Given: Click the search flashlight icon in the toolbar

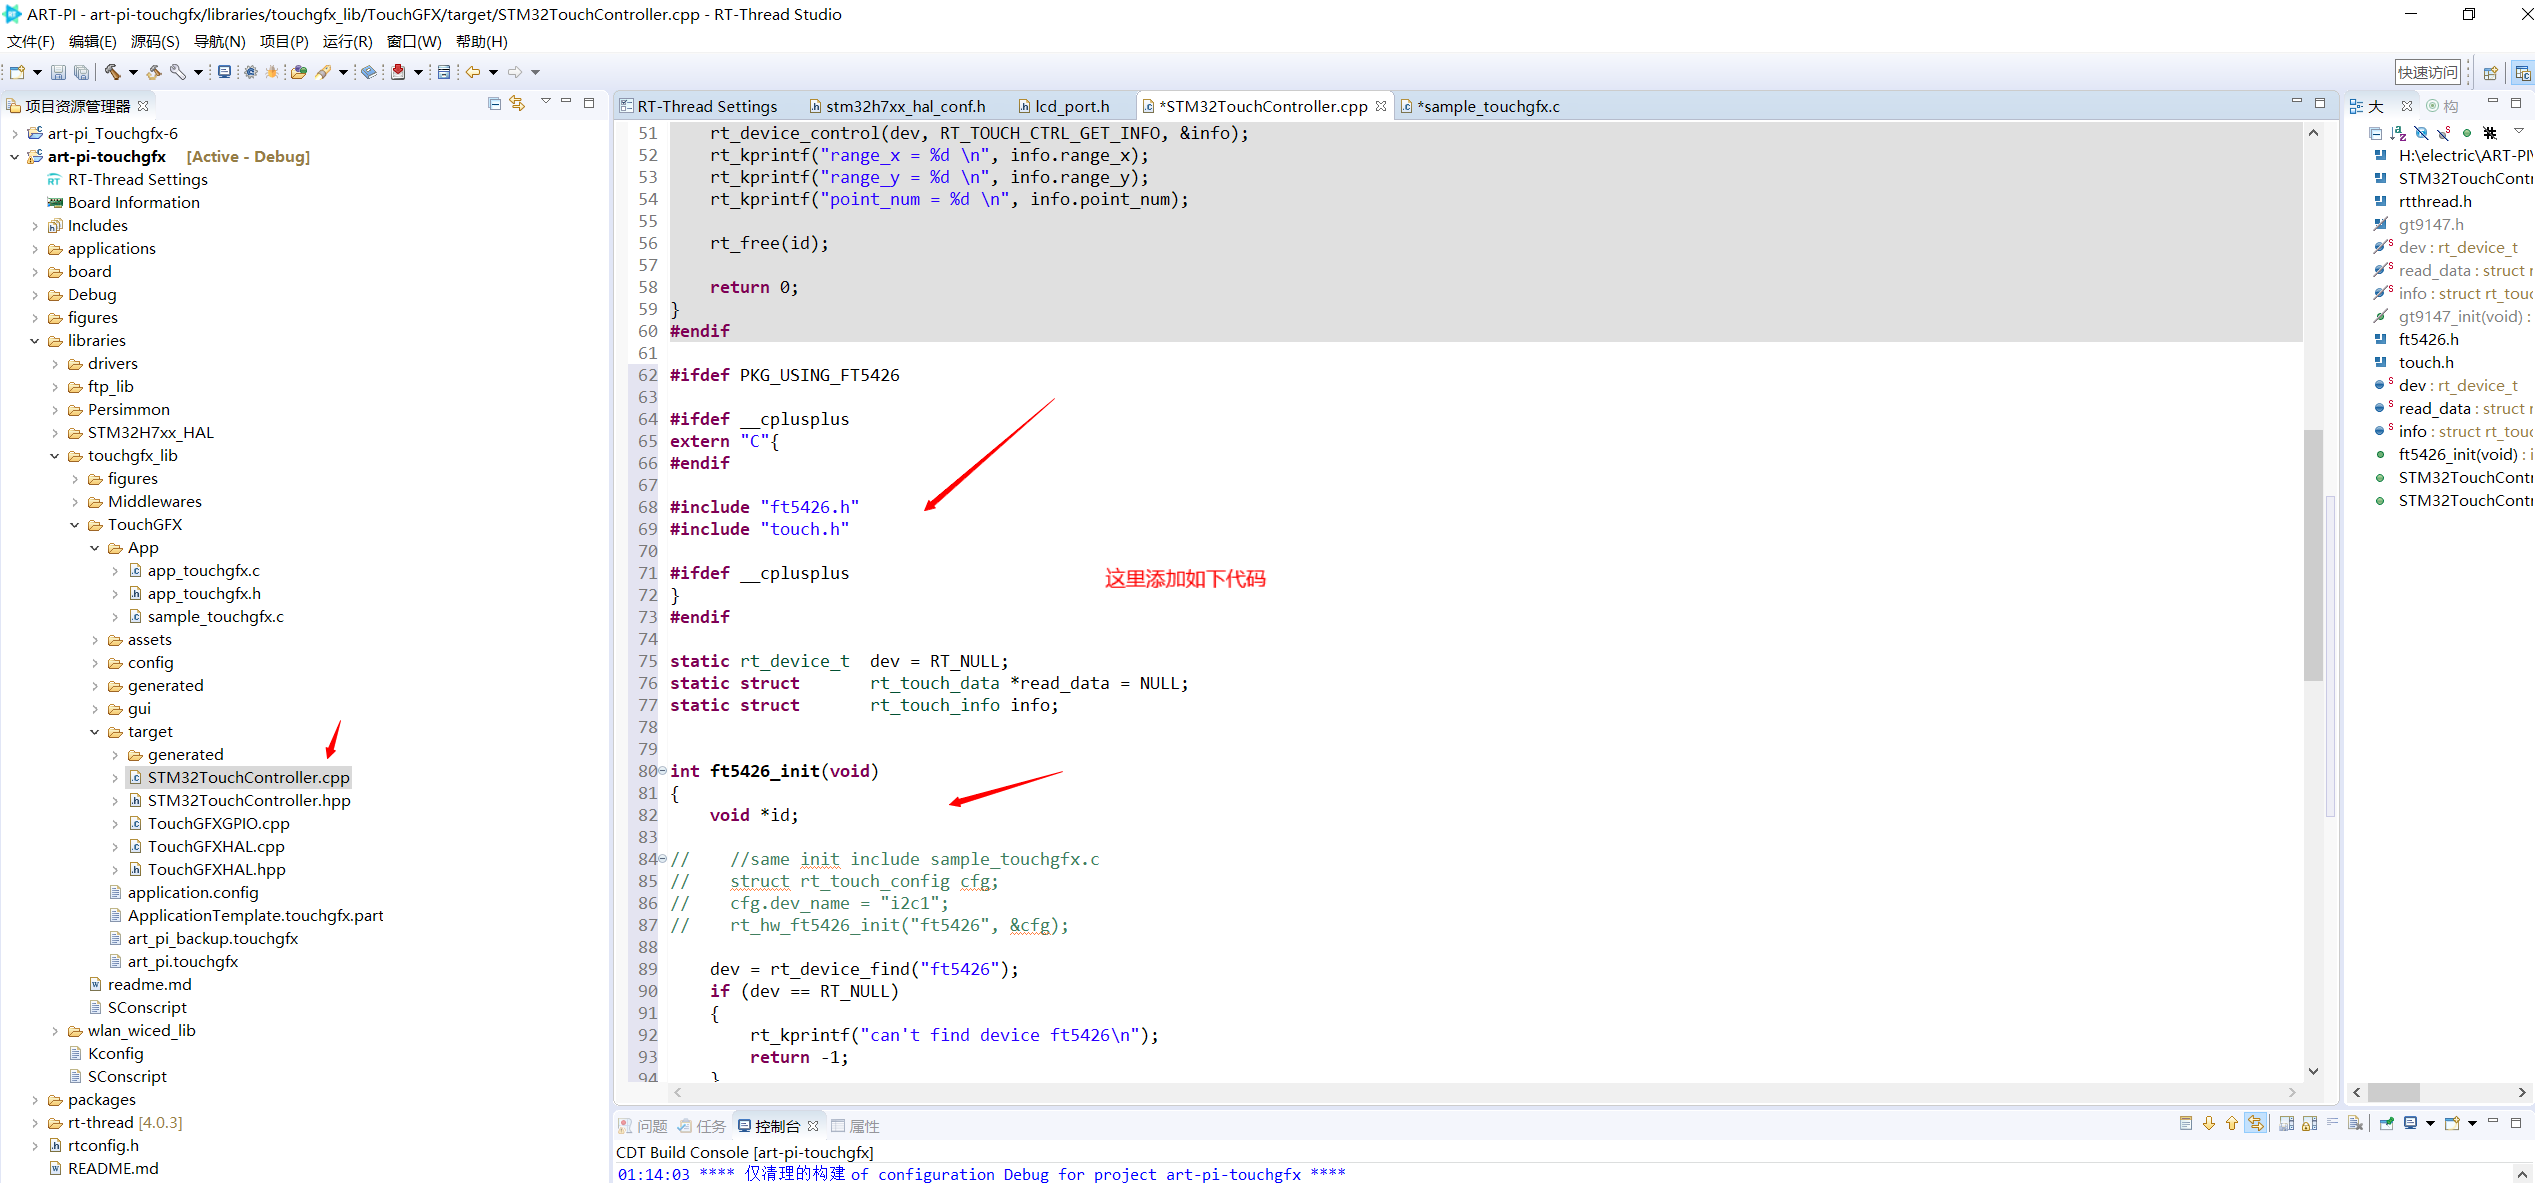Looking at the screenshot, I should click(323, 72).
